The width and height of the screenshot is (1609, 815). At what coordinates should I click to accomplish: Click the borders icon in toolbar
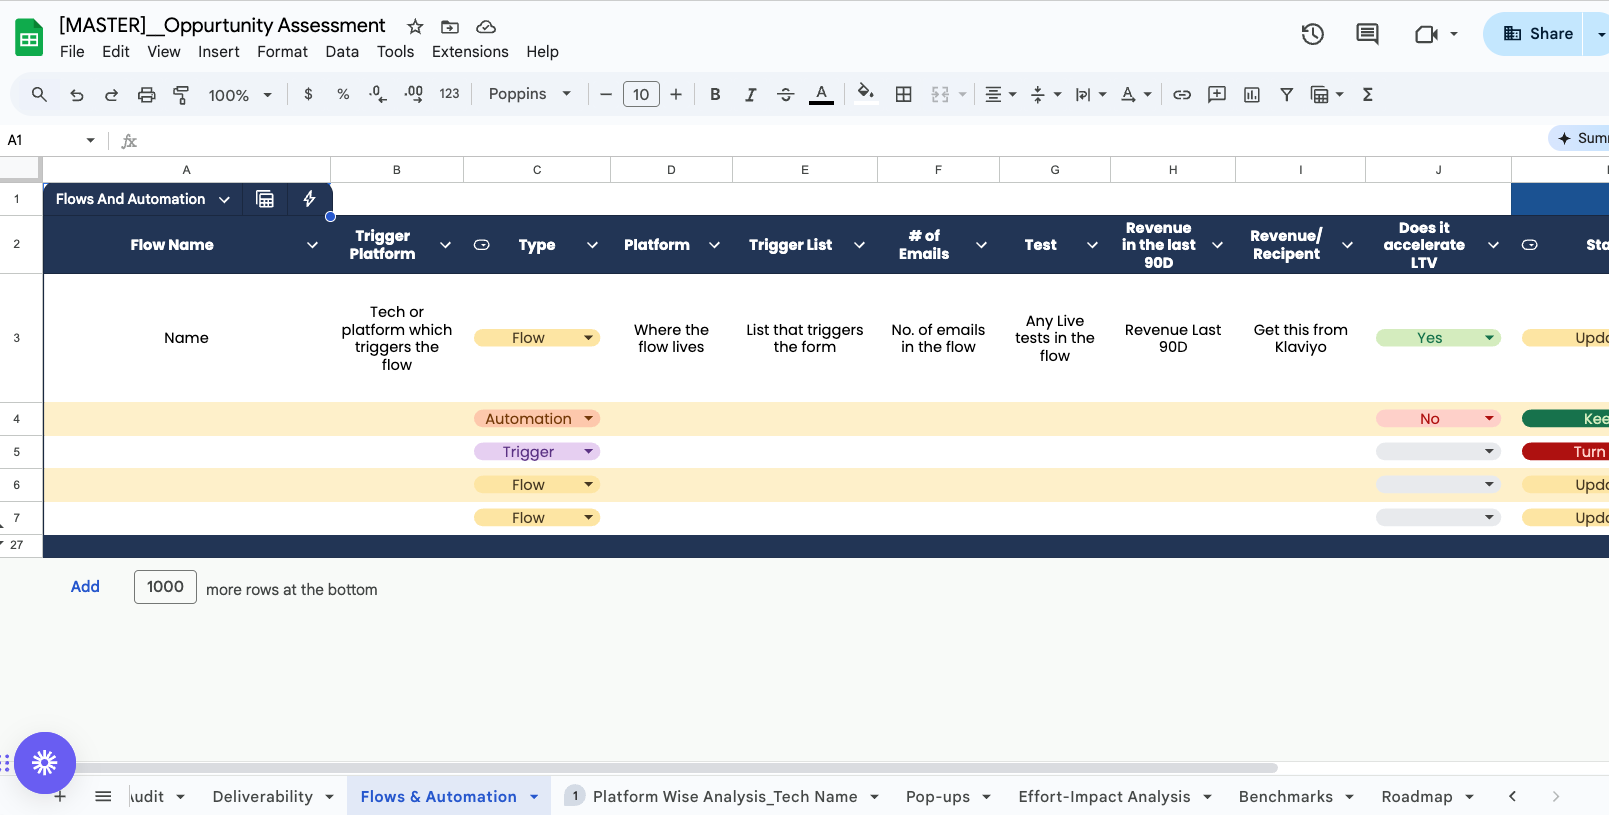click(x=903, y=94)
